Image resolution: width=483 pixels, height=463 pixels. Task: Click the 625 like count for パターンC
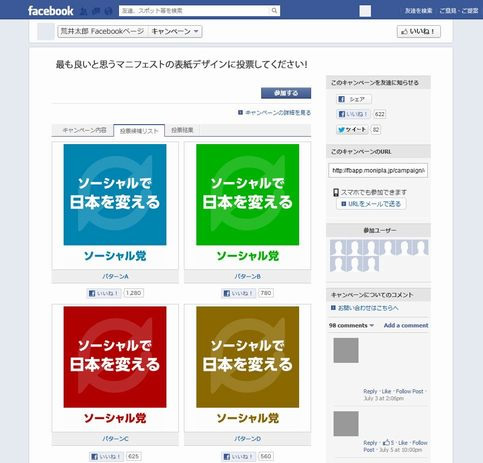point(133,456)
